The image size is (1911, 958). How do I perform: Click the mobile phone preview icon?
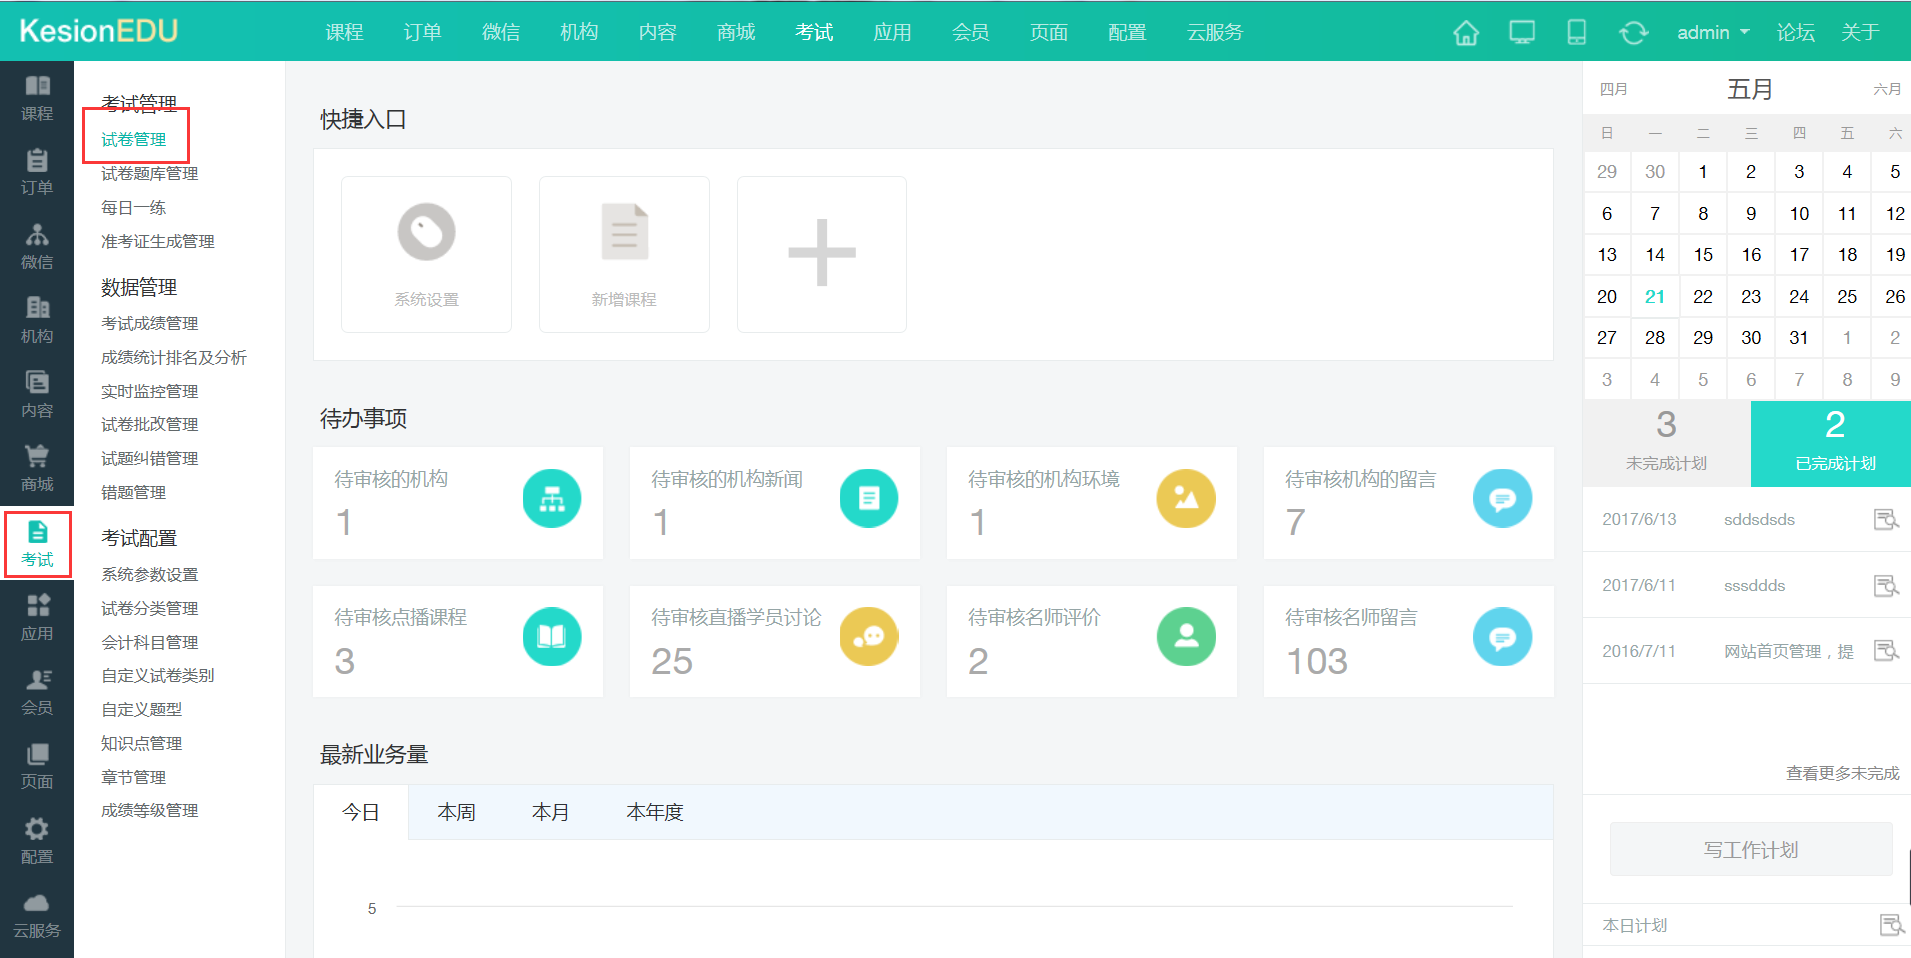tap(1576, 33)
